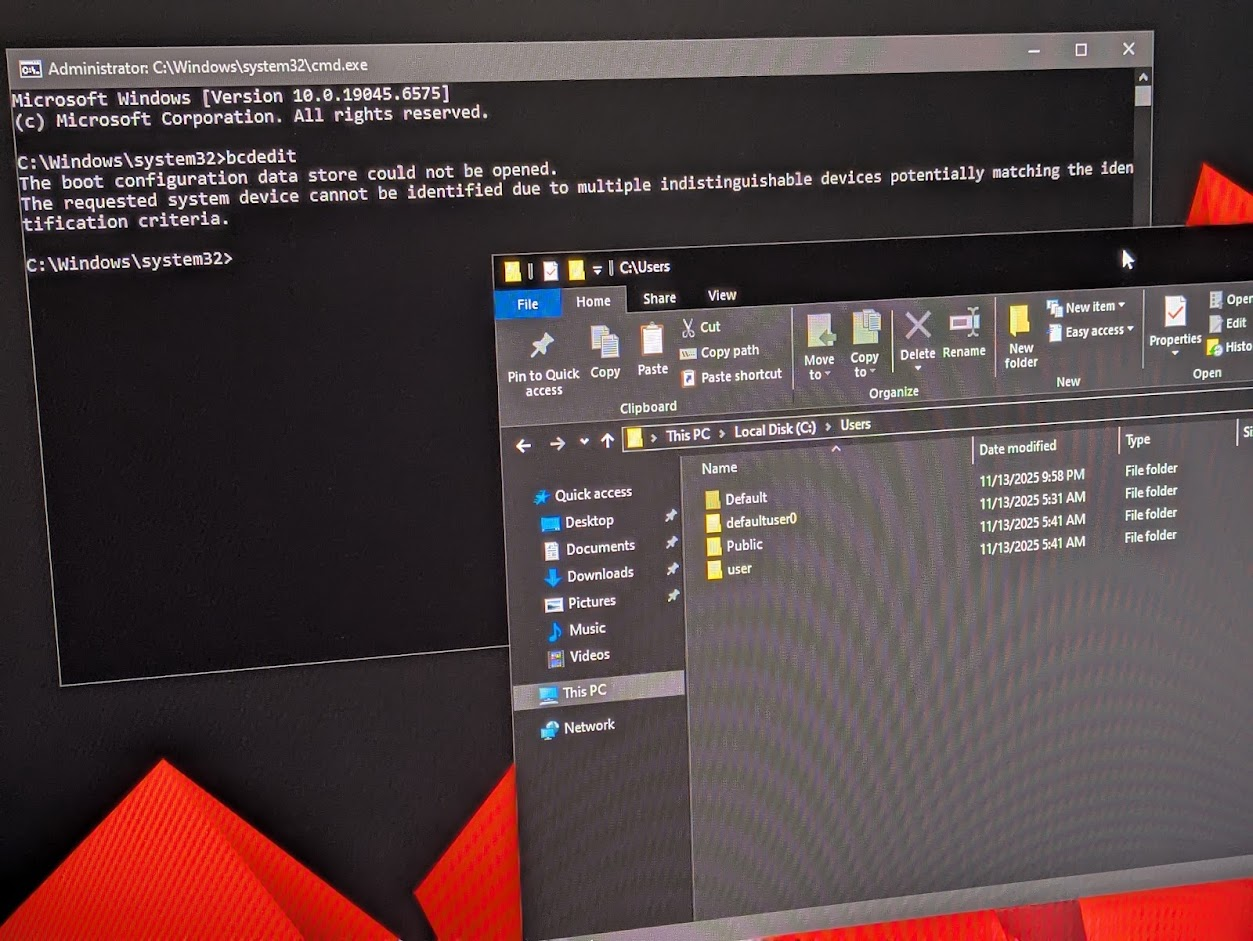Click Properties checkmark in quick access toolbar
This screenshot has height=941, width=1253.
pos(550,271)
